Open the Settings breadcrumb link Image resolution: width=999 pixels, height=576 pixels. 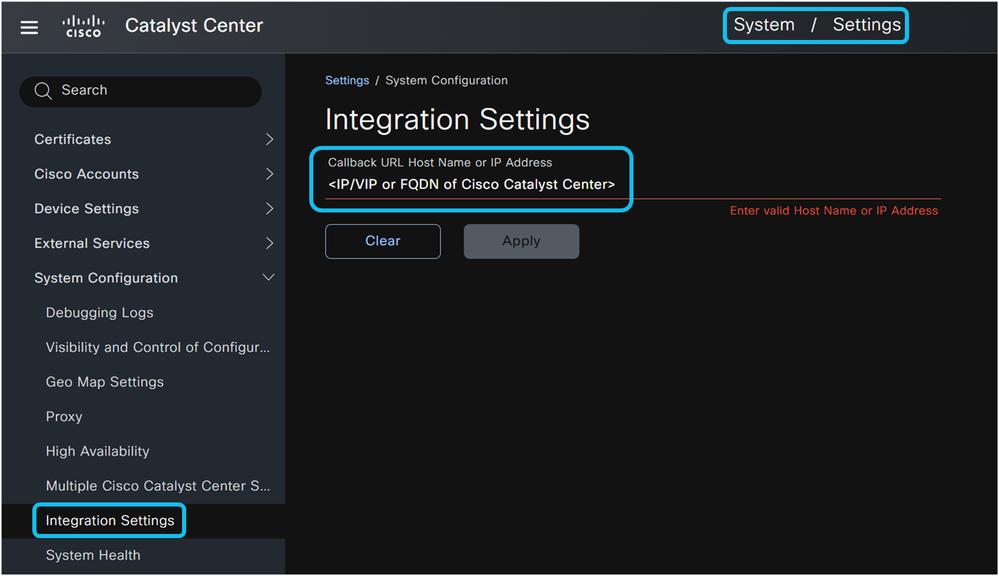click(x=347, y=80)
